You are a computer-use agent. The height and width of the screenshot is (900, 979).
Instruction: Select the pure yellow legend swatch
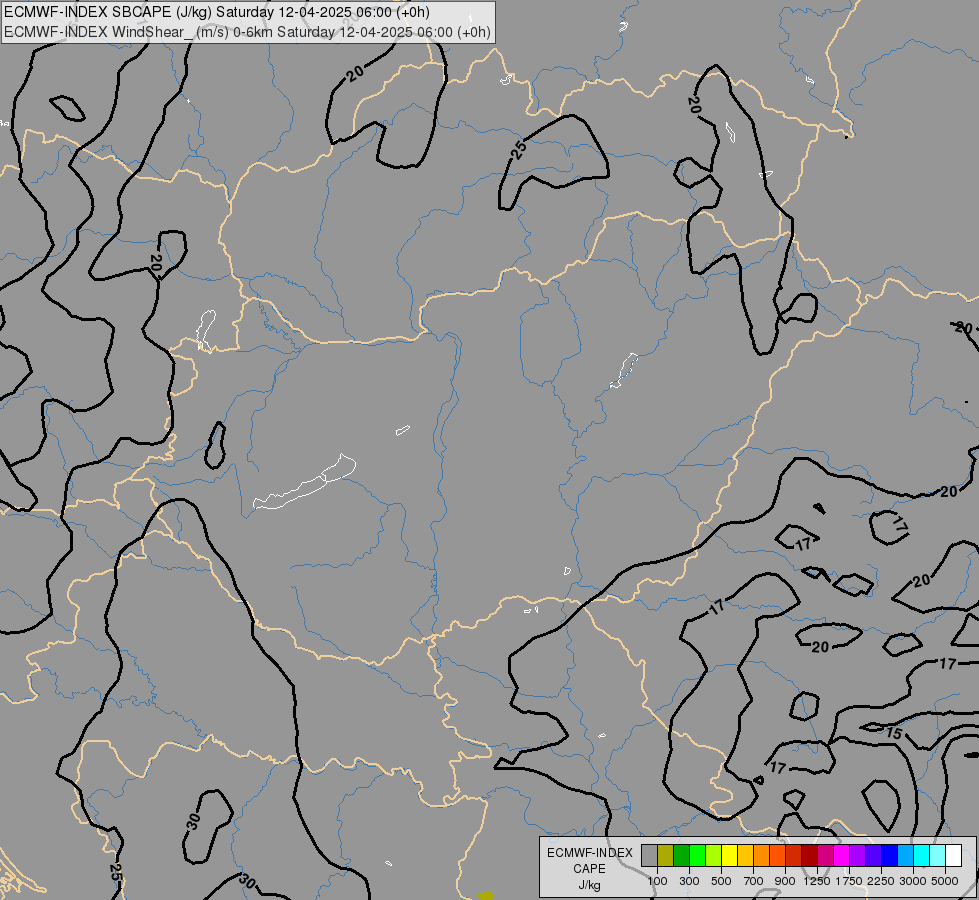[729, 855]
